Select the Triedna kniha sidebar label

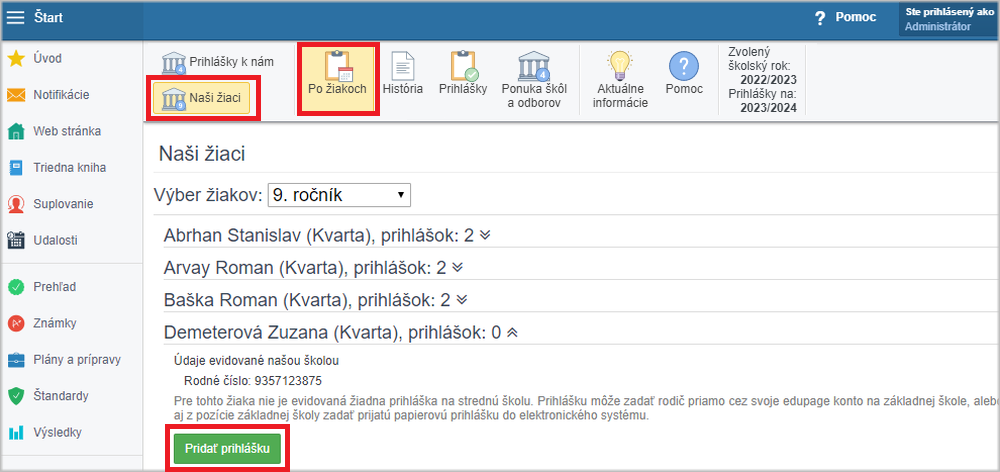70,168
